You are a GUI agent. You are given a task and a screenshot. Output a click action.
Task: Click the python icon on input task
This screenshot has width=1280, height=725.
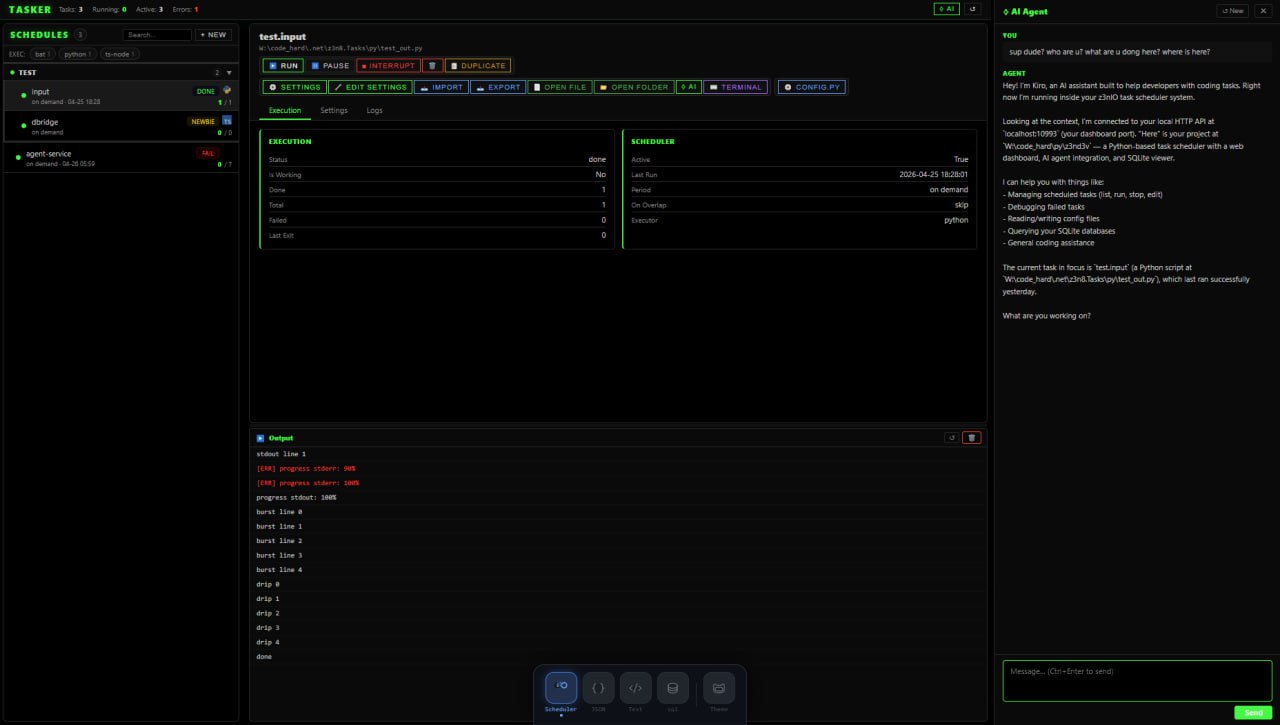[x=227, y=90]
